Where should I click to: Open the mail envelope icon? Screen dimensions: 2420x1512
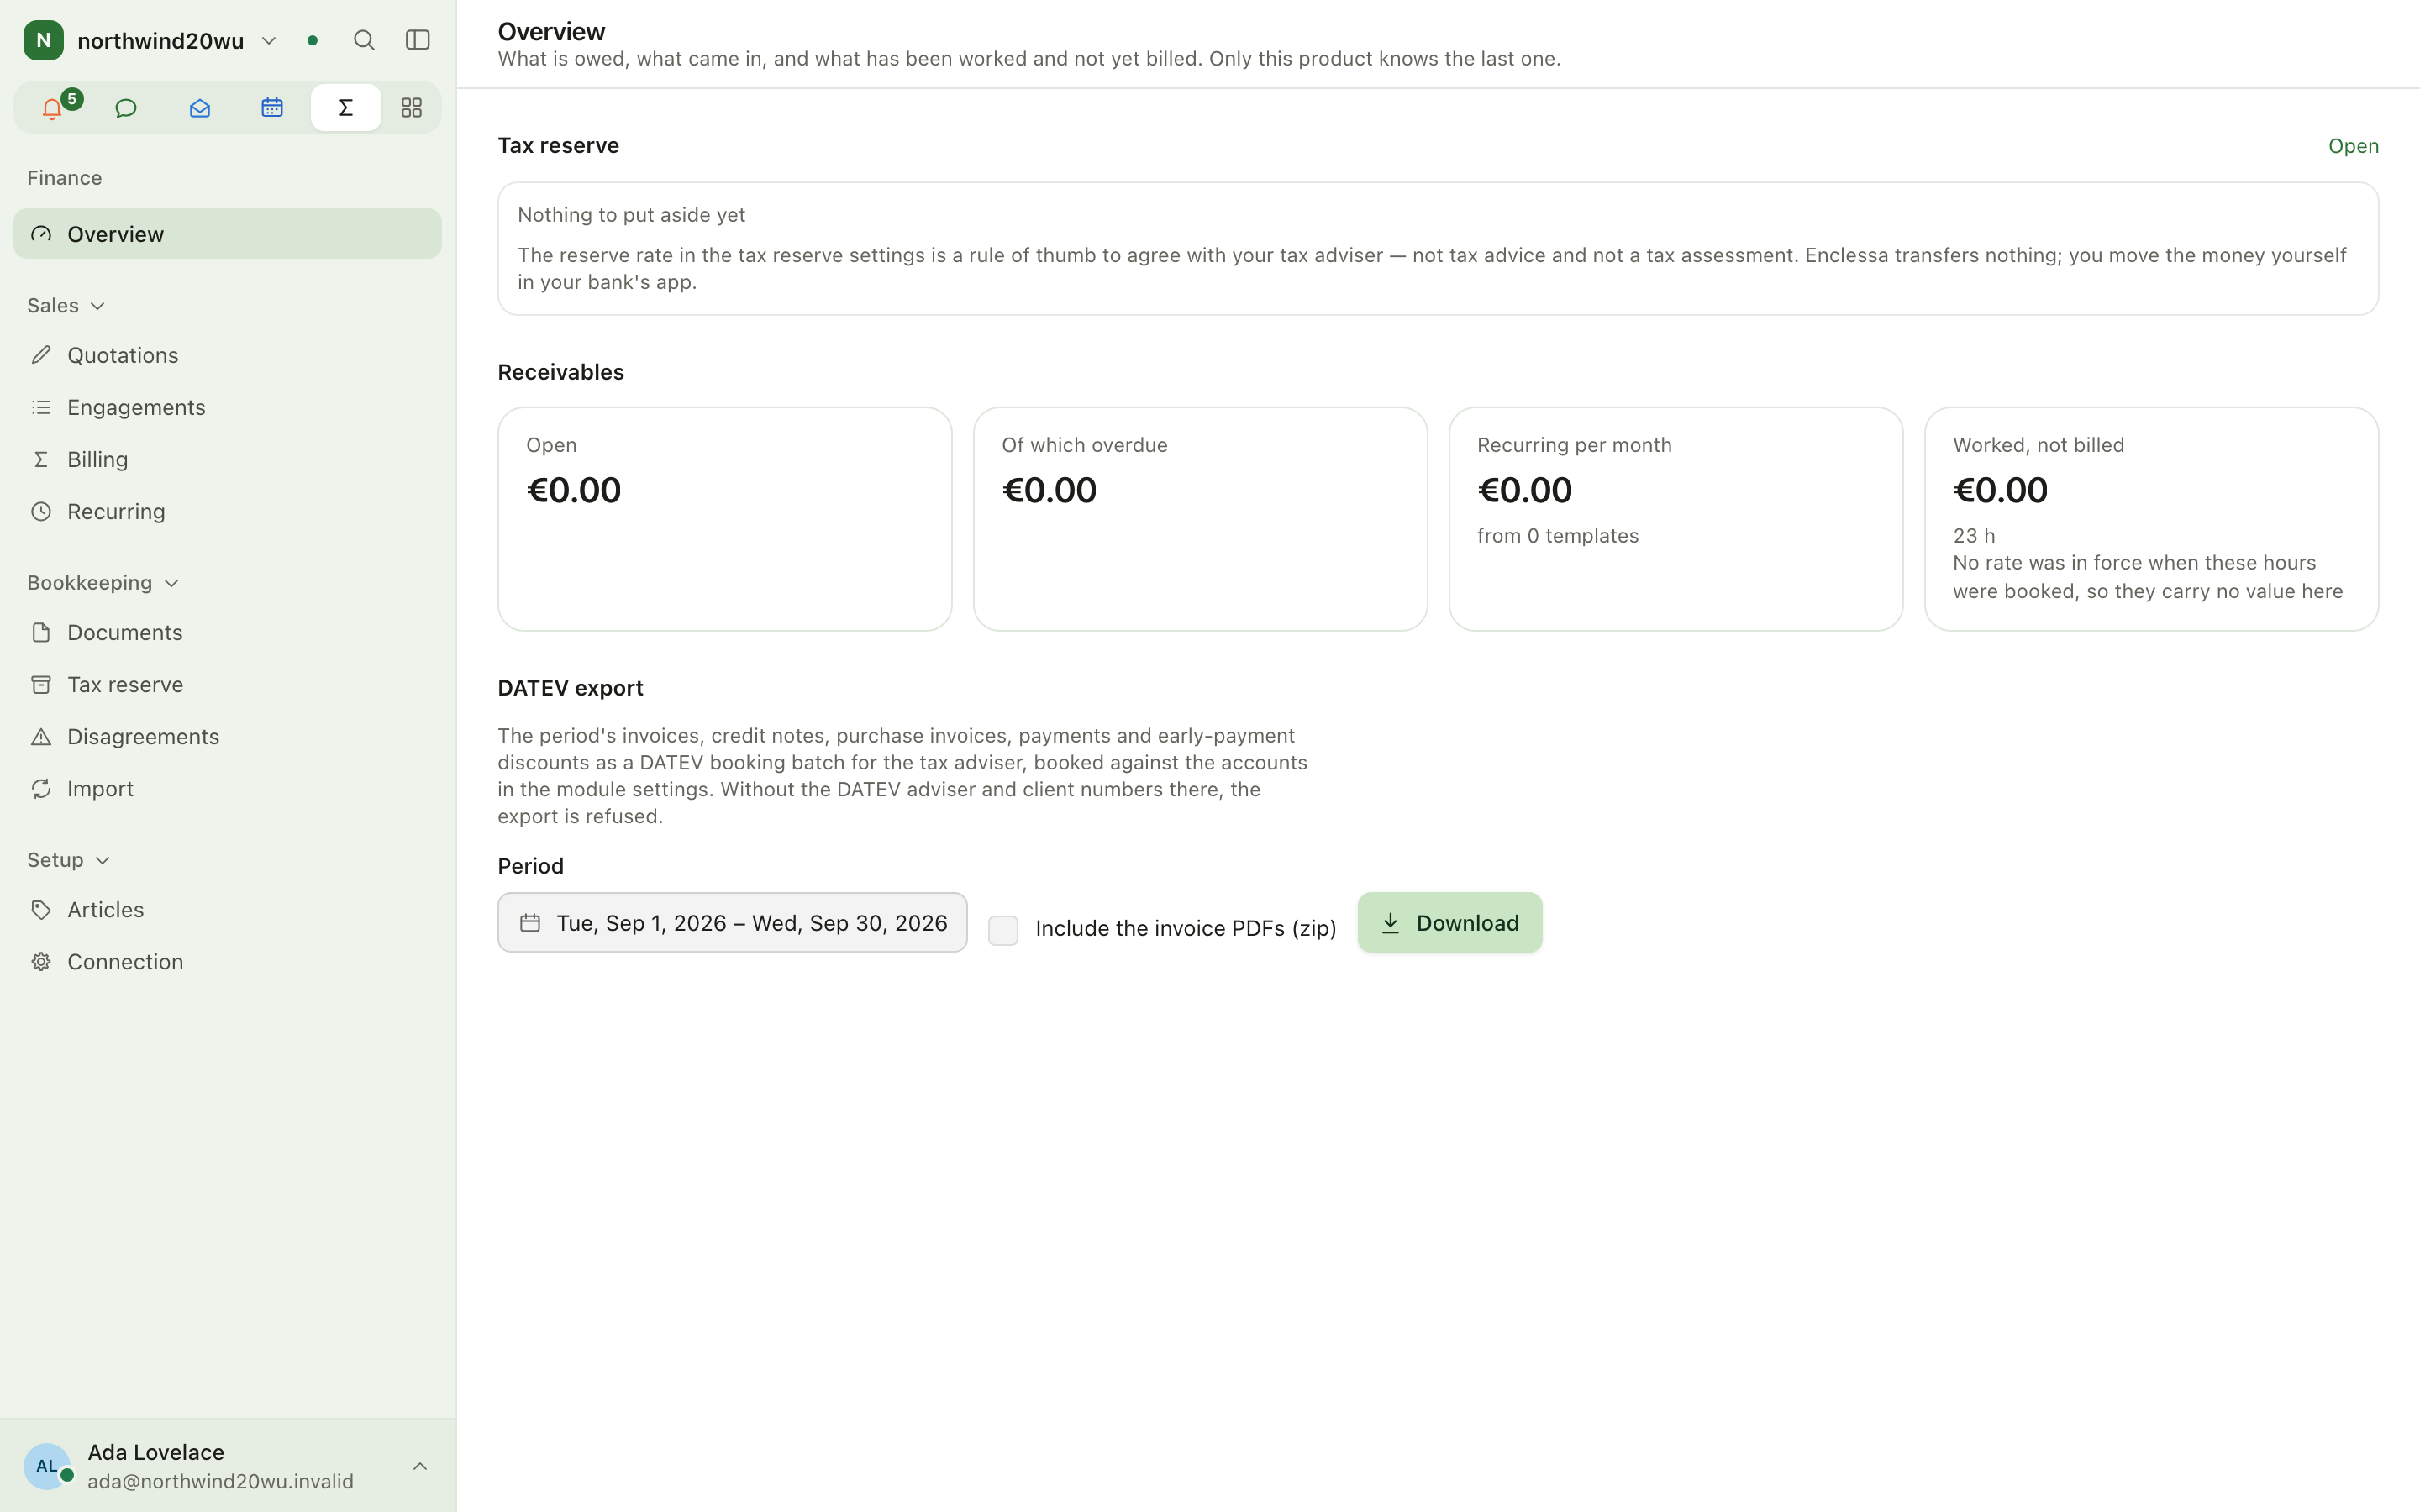[x=199, y=108]
